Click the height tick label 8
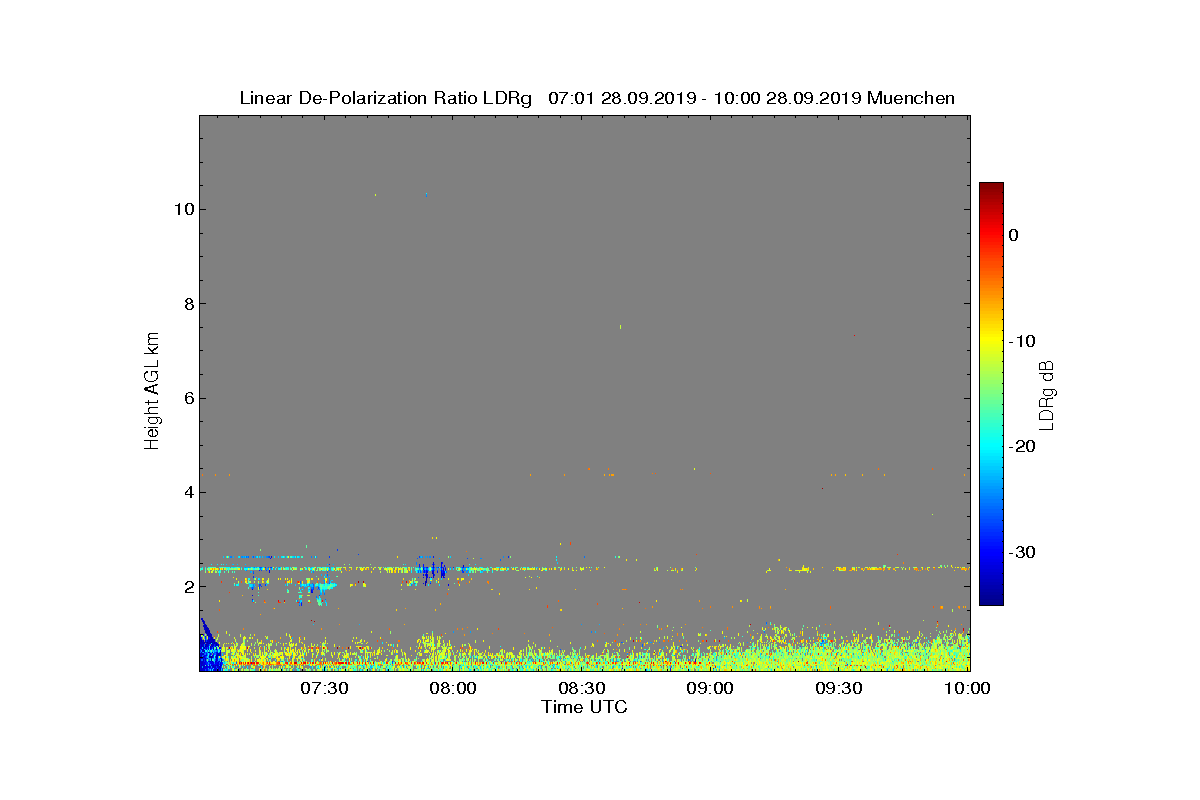 (187, 304)
